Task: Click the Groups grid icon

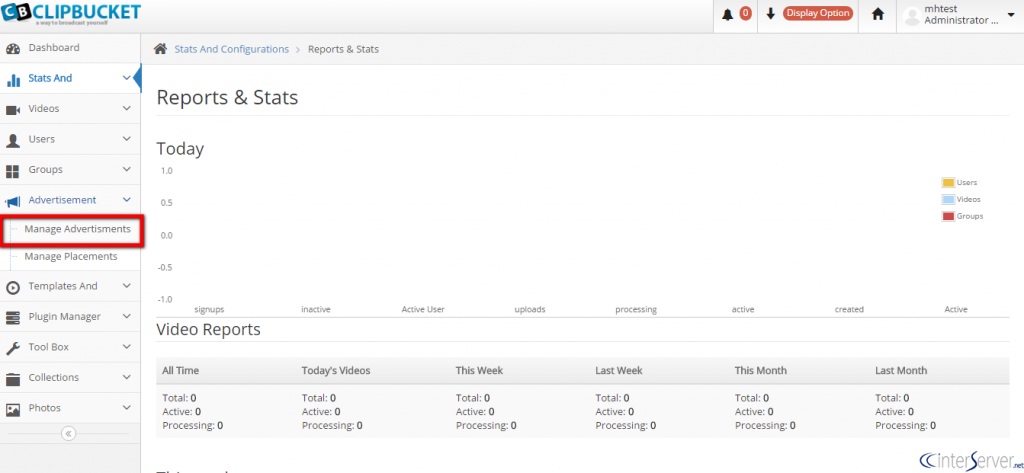Action: 12,171
